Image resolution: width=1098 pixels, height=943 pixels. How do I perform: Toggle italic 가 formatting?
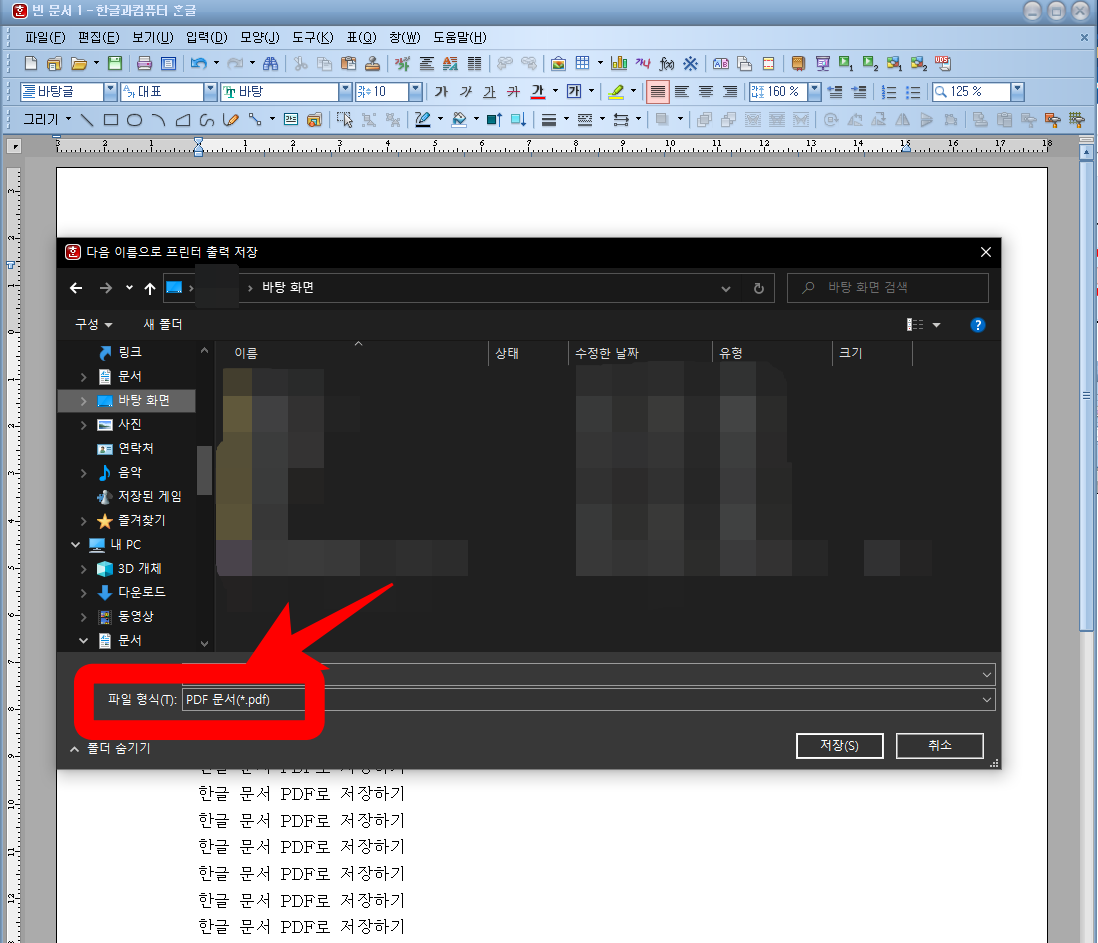click(x=466, y=92)
